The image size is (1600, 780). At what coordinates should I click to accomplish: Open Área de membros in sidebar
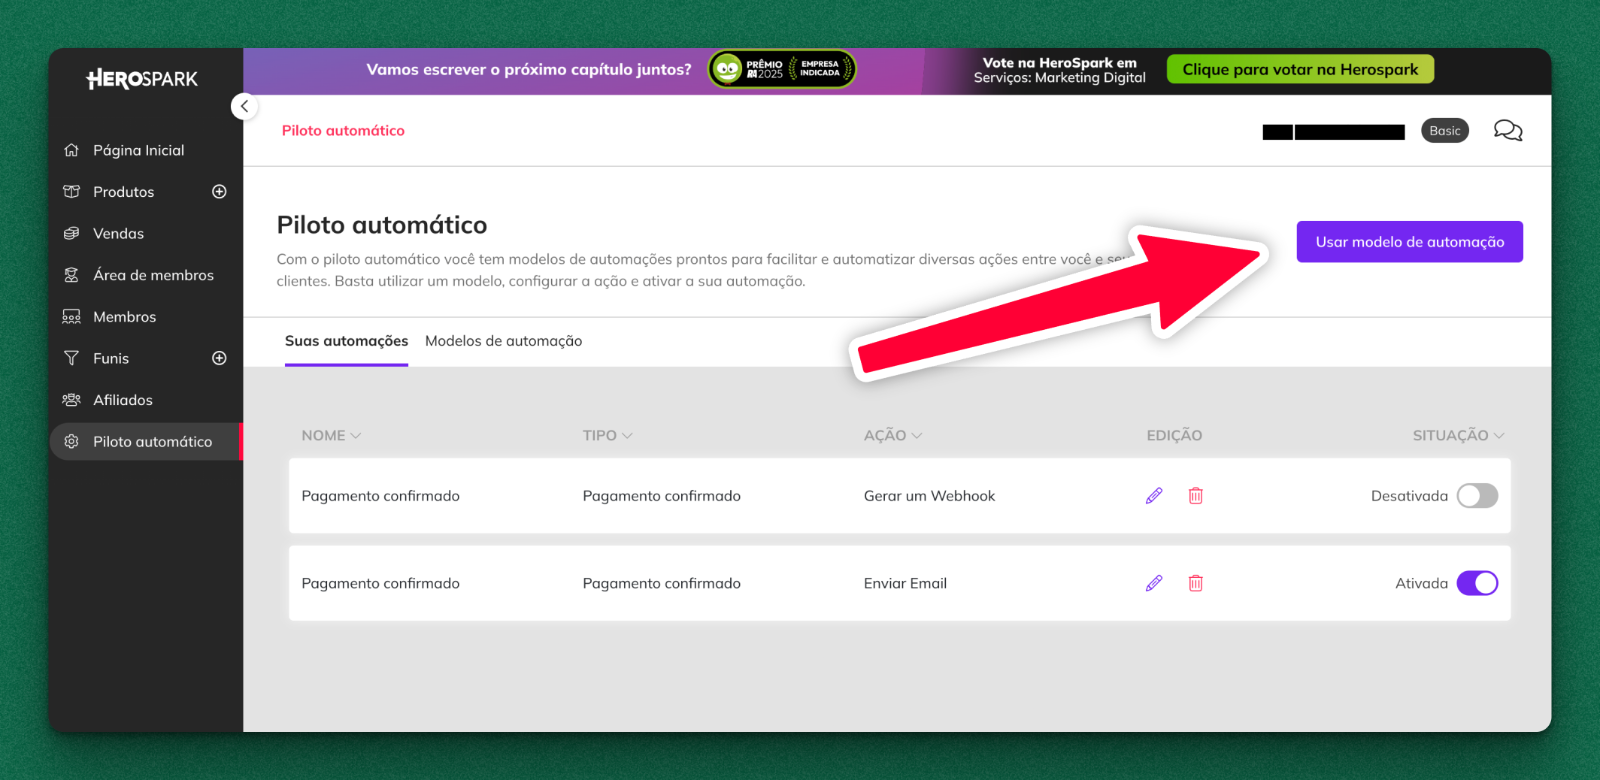[153, 275]
